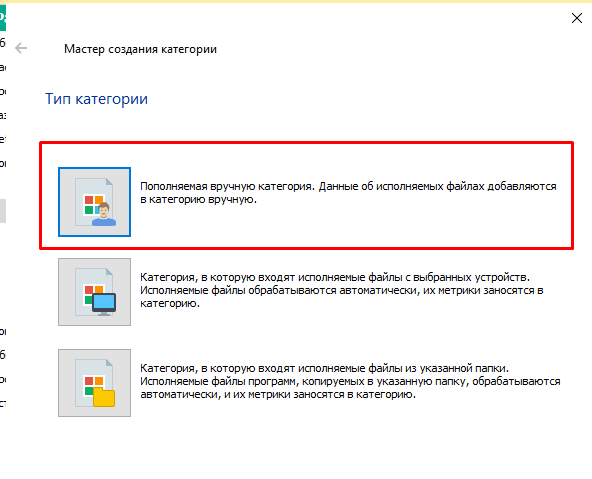The width and height of the screenshot is (592, 479).
Task: Click the text line 'в категорию вручную.'
Action: click(198, 199)
